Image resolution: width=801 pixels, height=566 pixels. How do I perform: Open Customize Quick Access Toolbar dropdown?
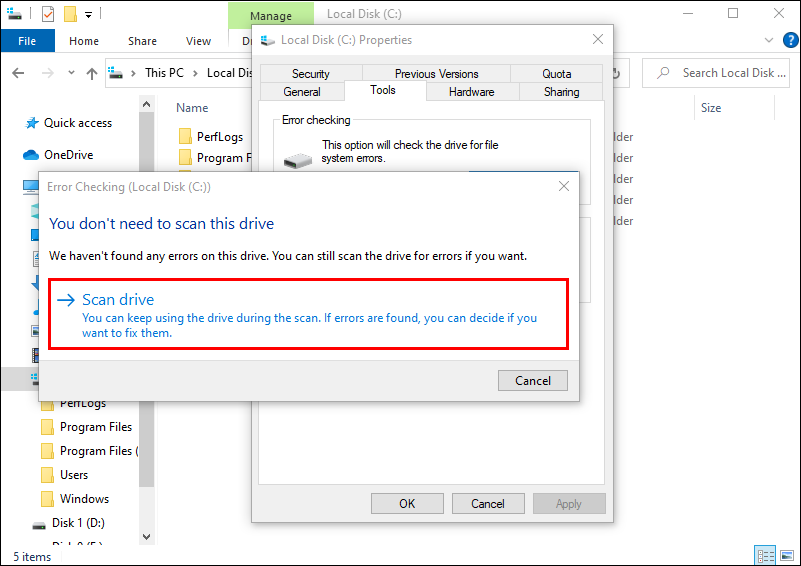tap(88, 15)
